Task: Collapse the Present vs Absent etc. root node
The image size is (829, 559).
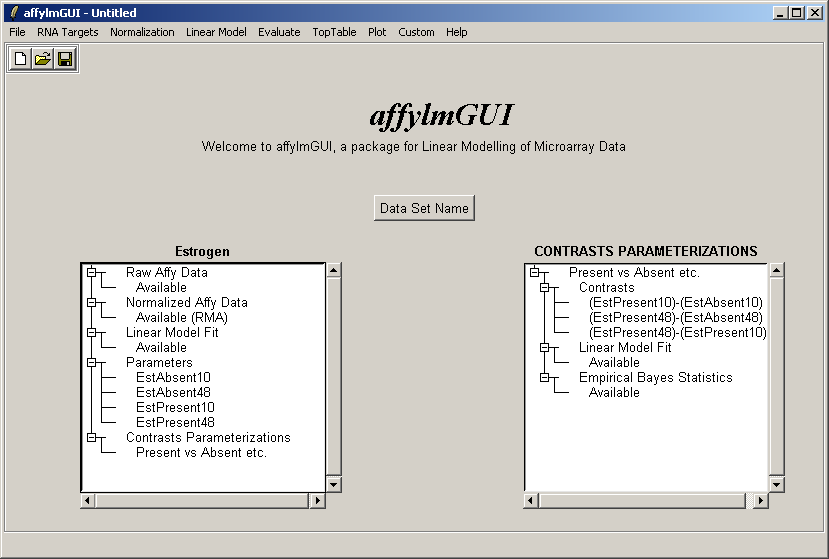Action: (534, 272)
